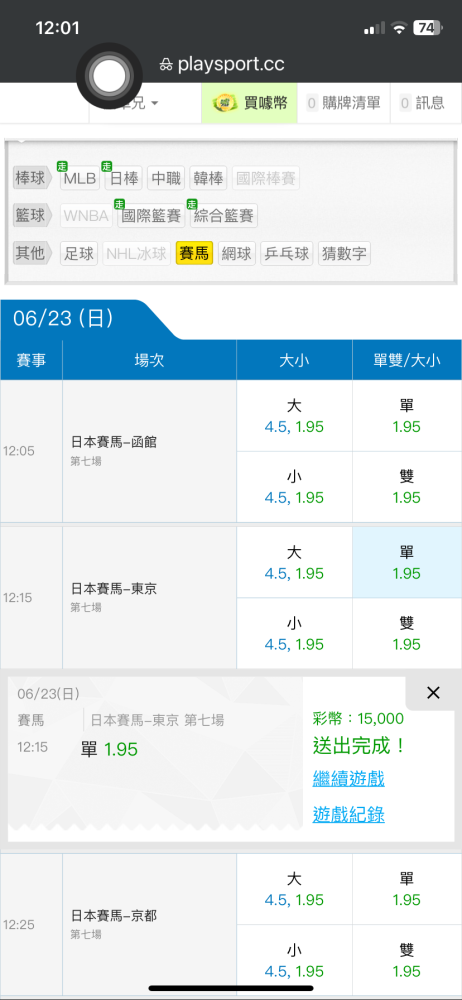
Task: Click 日本賽馬-函館 event name
Action: pos(114,442)
